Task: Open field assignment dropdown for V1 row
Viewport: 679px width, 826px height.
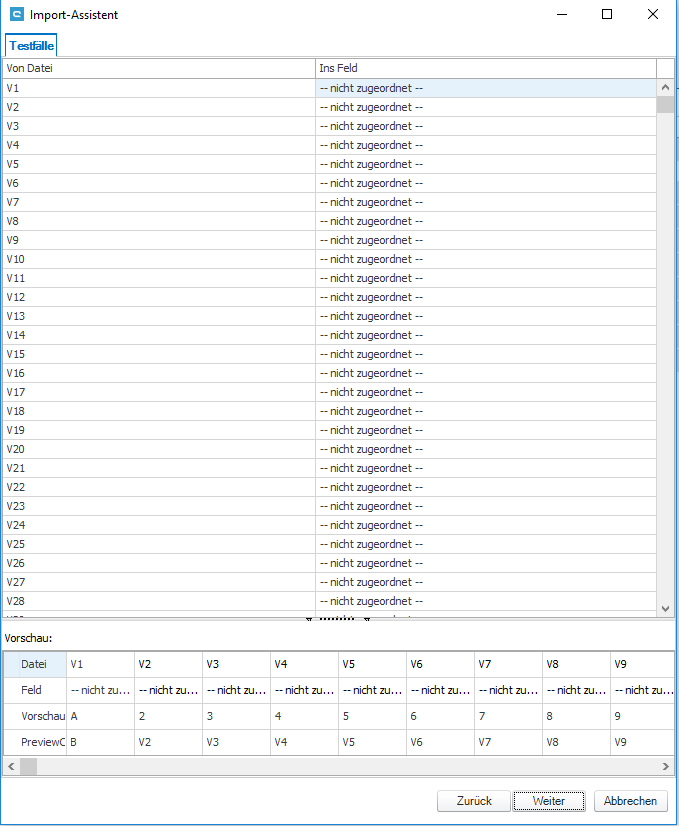Action: (x=485, y=88)
